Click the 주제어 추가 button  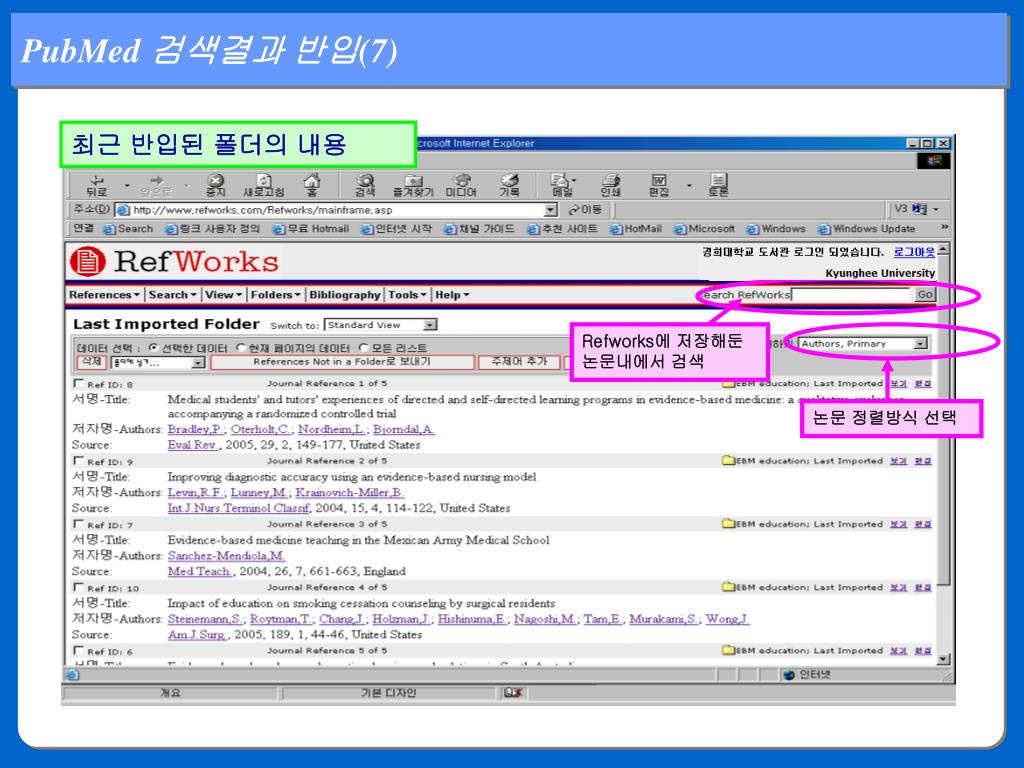519,362
